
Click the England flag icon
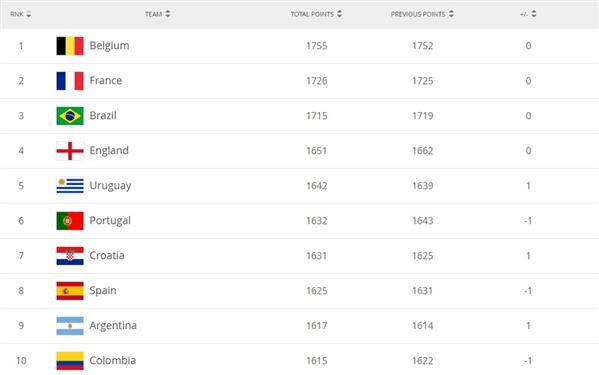(70, 151)
